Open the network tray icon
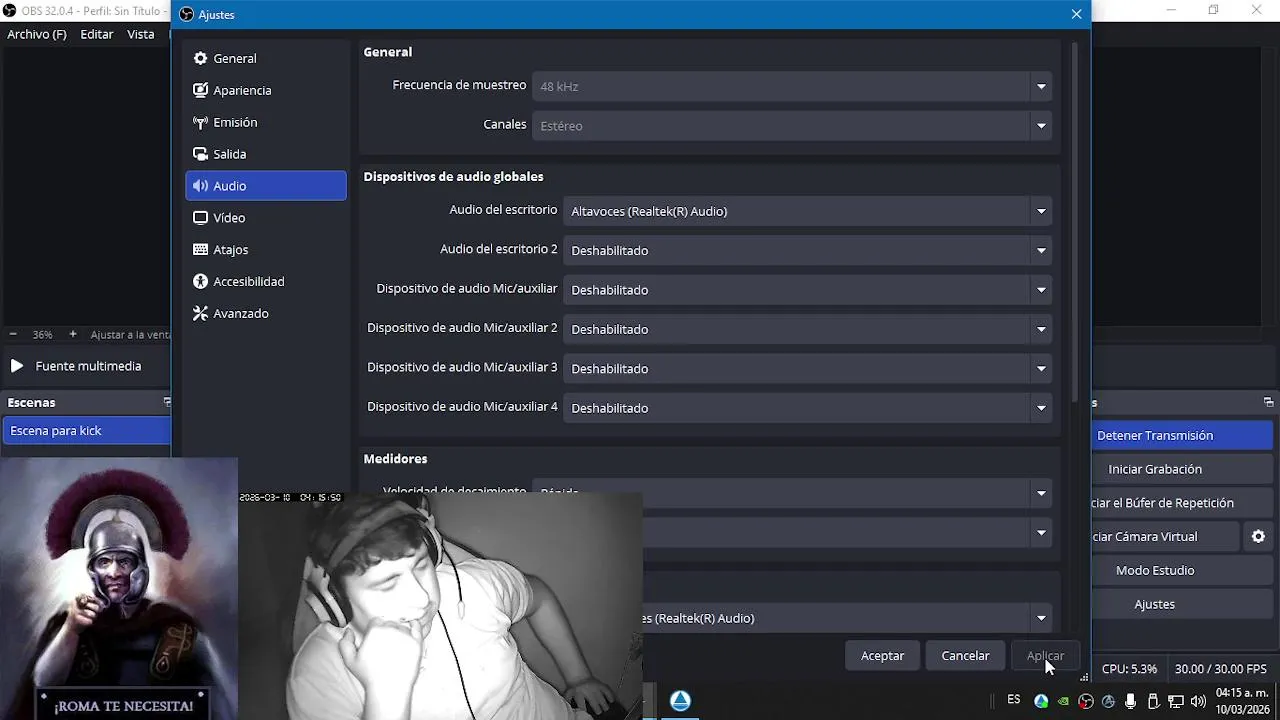1280x720 pixels. pos(1176,702)
